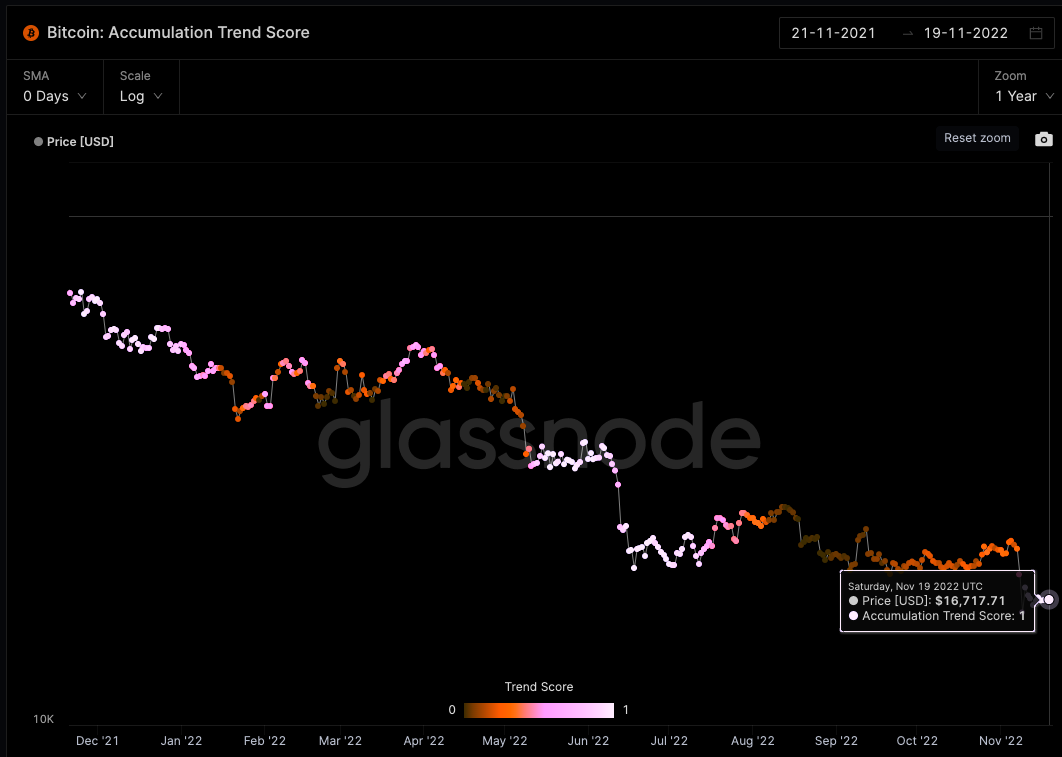This screenshot has height=757, width=1062.
Task: Click the Bitcoin logo icon beside title
Action: 31,33
